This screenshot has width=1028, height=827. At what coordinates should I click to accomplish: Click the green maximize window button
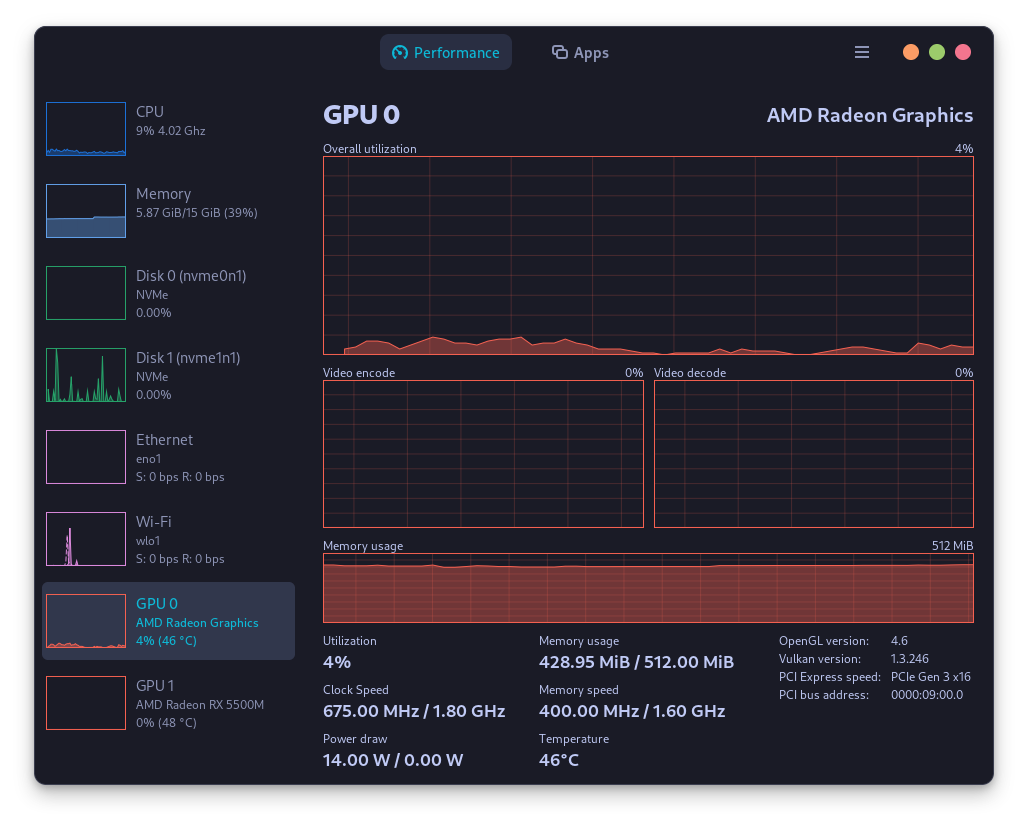coord(936,51)
